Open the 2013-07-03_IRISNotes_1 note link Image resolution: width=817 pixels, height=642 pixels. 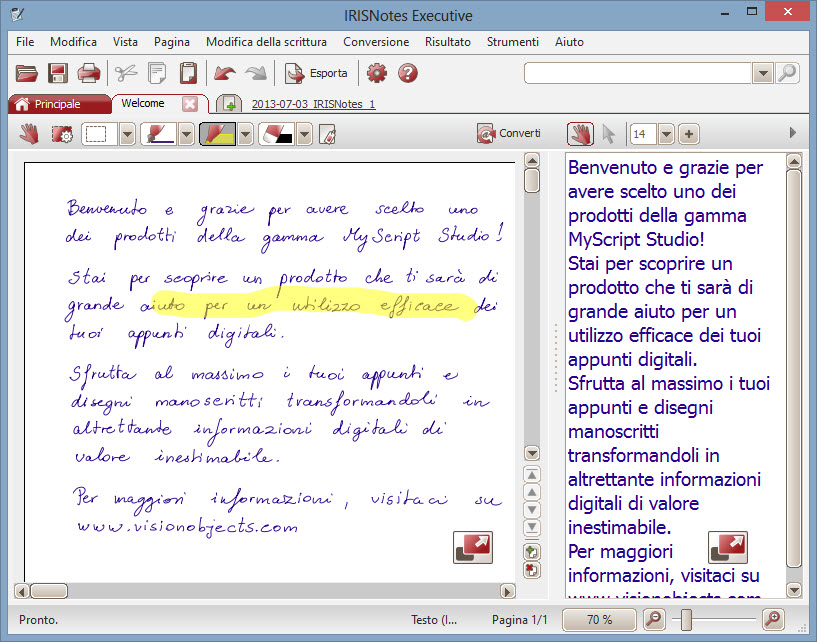(313, 104)
